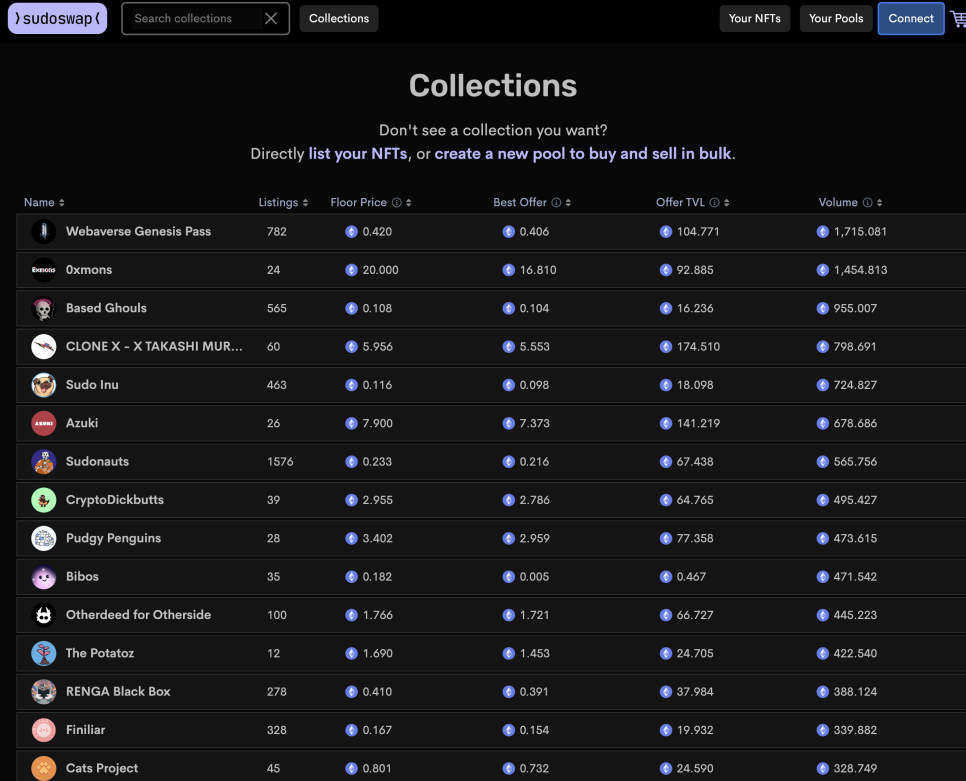Image resolution: width=966 pixels, height=781 pixels.
Task: Sort table by Volume column
Action: (x=850, y=202)
